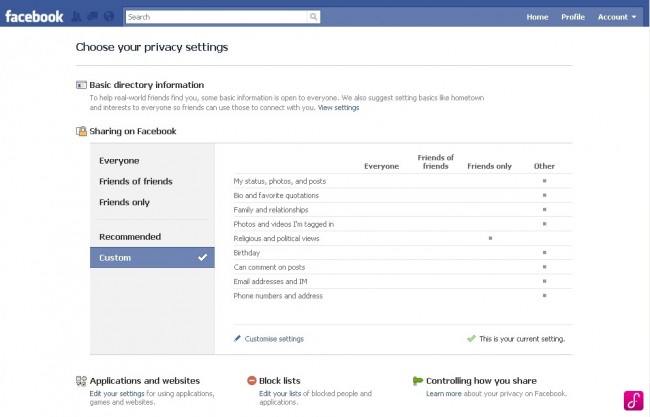Viewport: 650px width, 417px height.
Task: Click 'Email addresses and IM' row
Action: pyautogui.click(x=403, y=281)
